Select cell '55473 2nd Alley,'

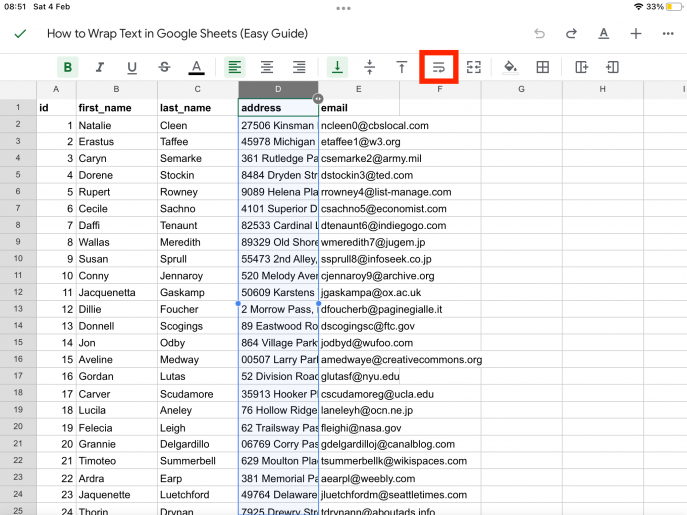[x=278, y=259]
